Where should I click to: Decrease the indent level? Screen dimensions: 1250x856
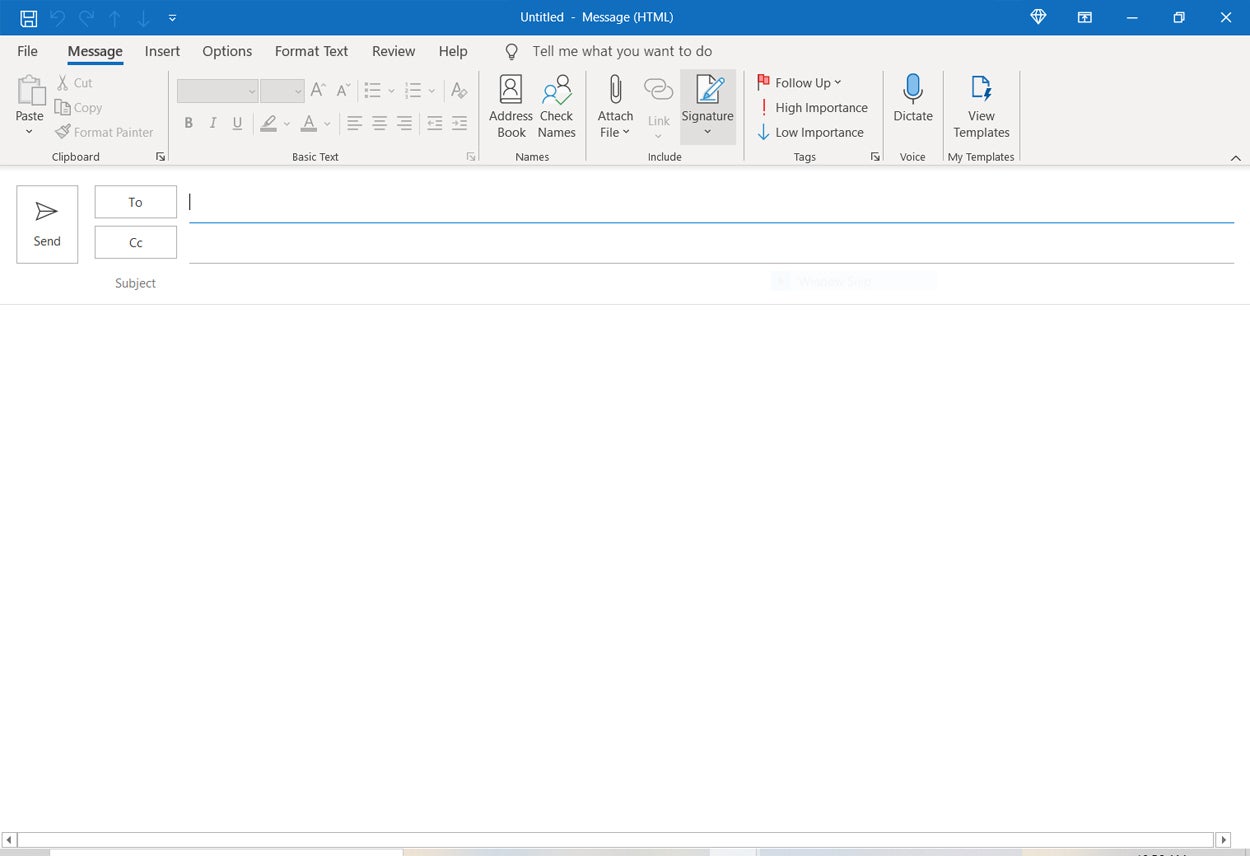(x=434, y=123)
